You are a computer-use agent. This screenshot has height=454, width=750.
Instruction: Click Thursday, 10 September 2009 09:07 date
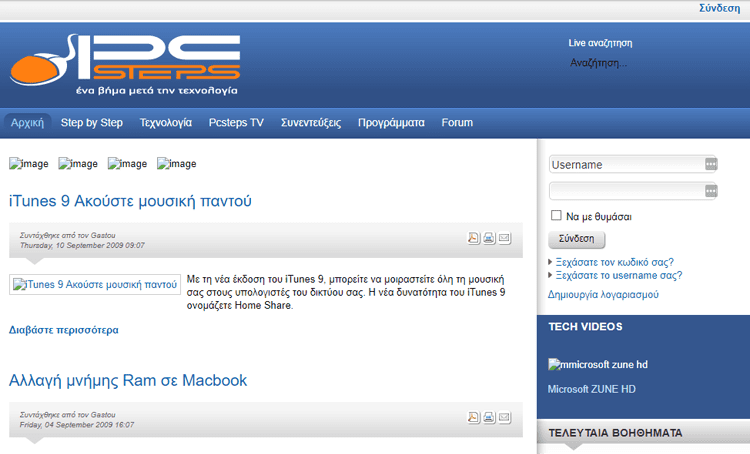point(82,245)
